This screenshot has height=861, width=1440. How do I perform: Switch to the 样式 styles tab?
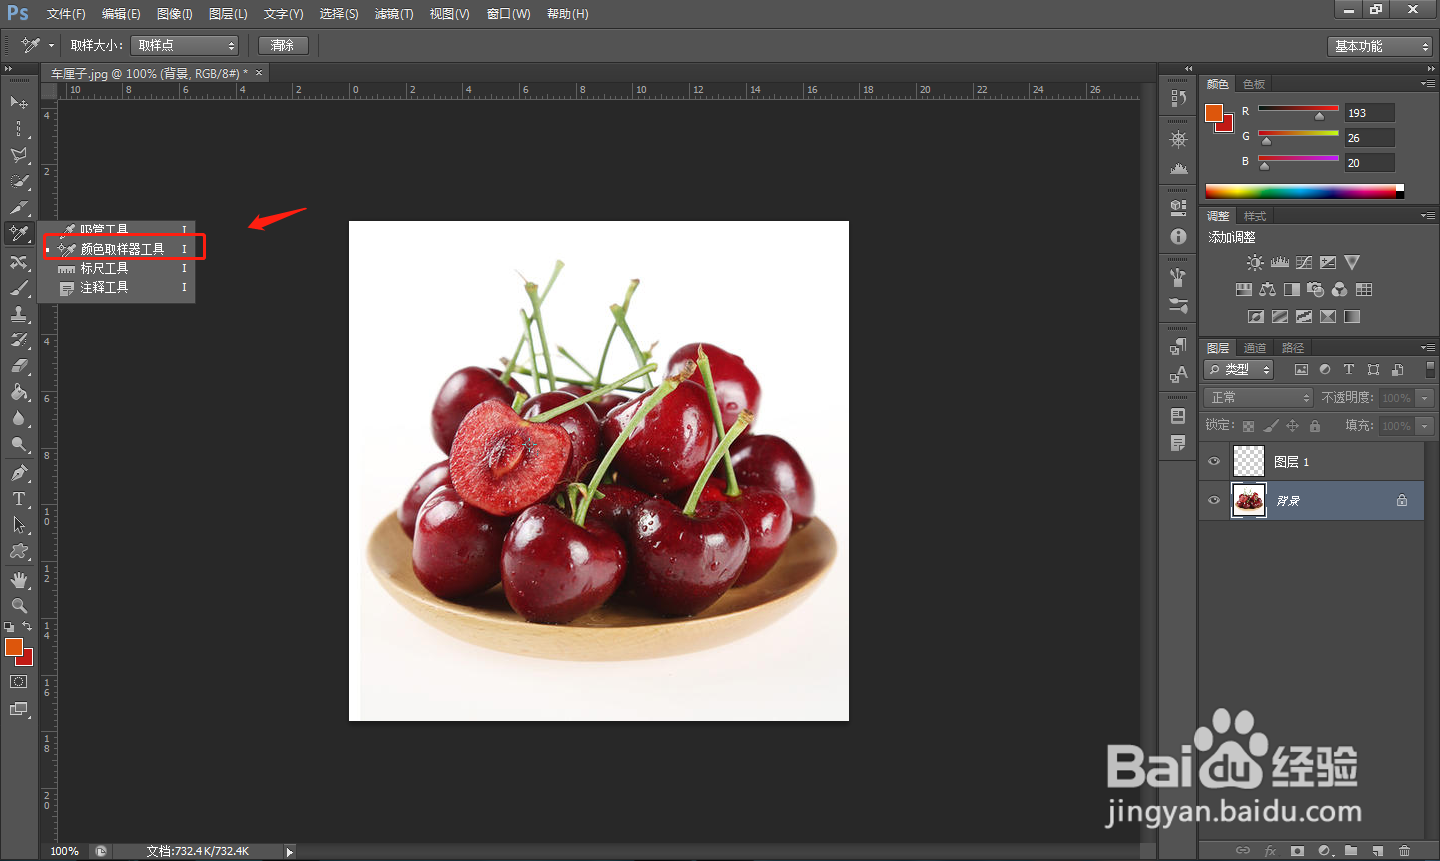pyautogui.click(x=1255, y=216)
